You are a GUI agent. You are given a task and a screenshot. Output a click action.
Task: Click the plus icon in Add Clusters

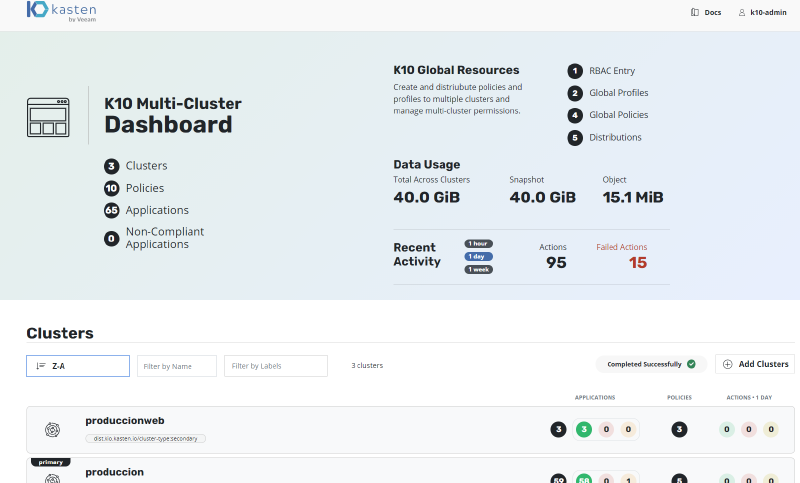728,364
